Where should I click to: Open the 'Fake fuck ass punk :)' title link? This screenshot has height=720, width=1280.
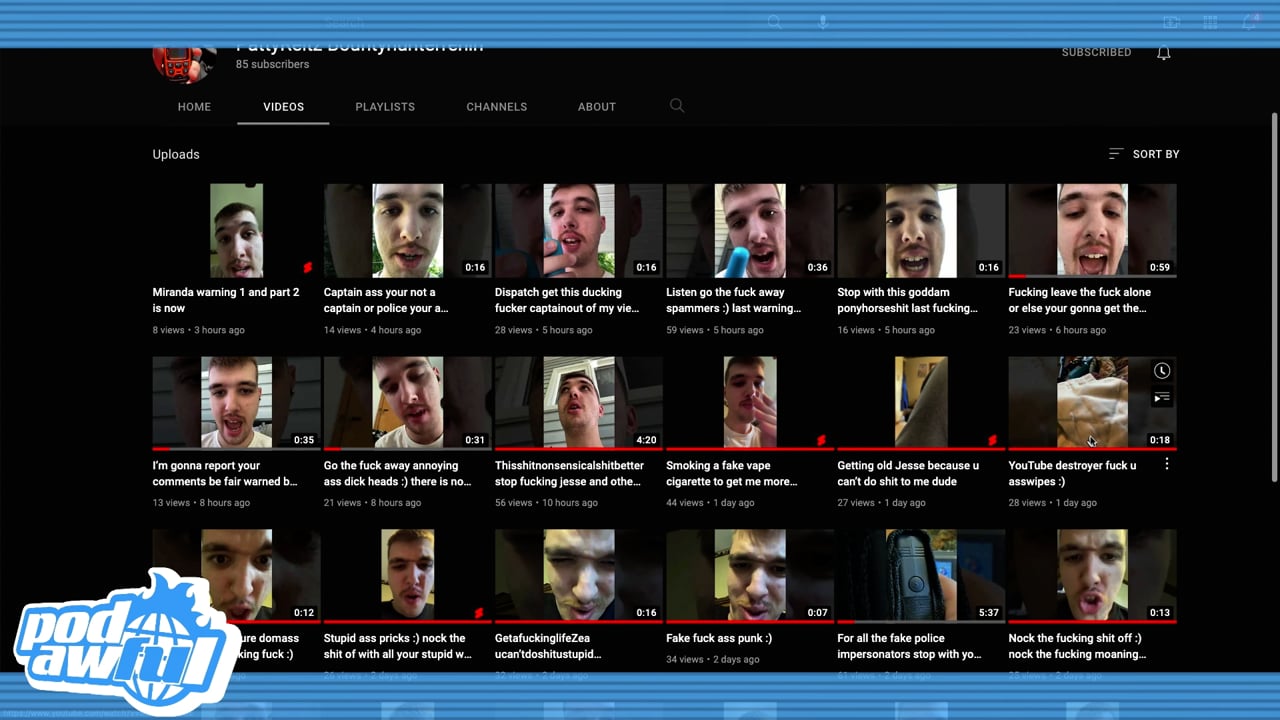[719, 638]
